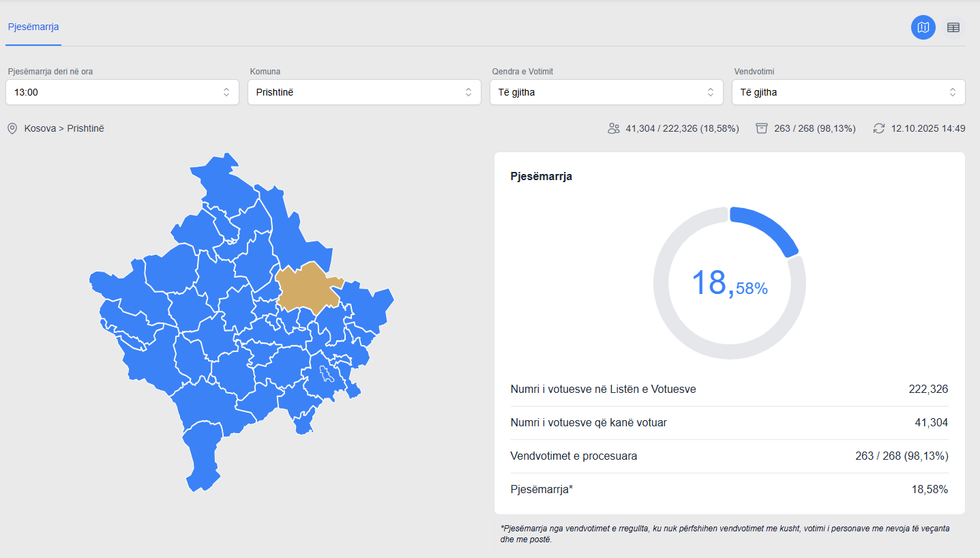Click the Vendvotimet e procesuara row
Viewport: 980px width, 558px height.
coord(729,456)
